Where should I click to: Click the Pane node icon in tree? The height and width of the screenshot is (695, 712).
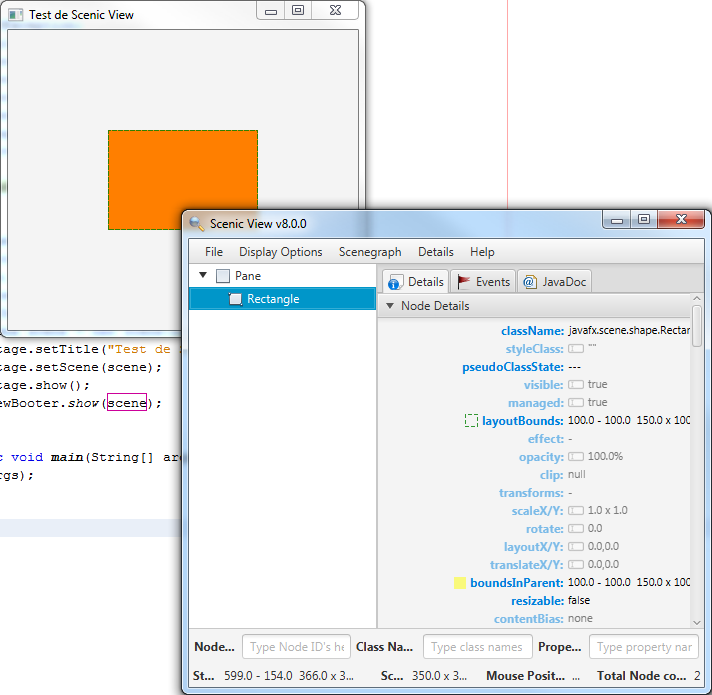click(222, 276)
